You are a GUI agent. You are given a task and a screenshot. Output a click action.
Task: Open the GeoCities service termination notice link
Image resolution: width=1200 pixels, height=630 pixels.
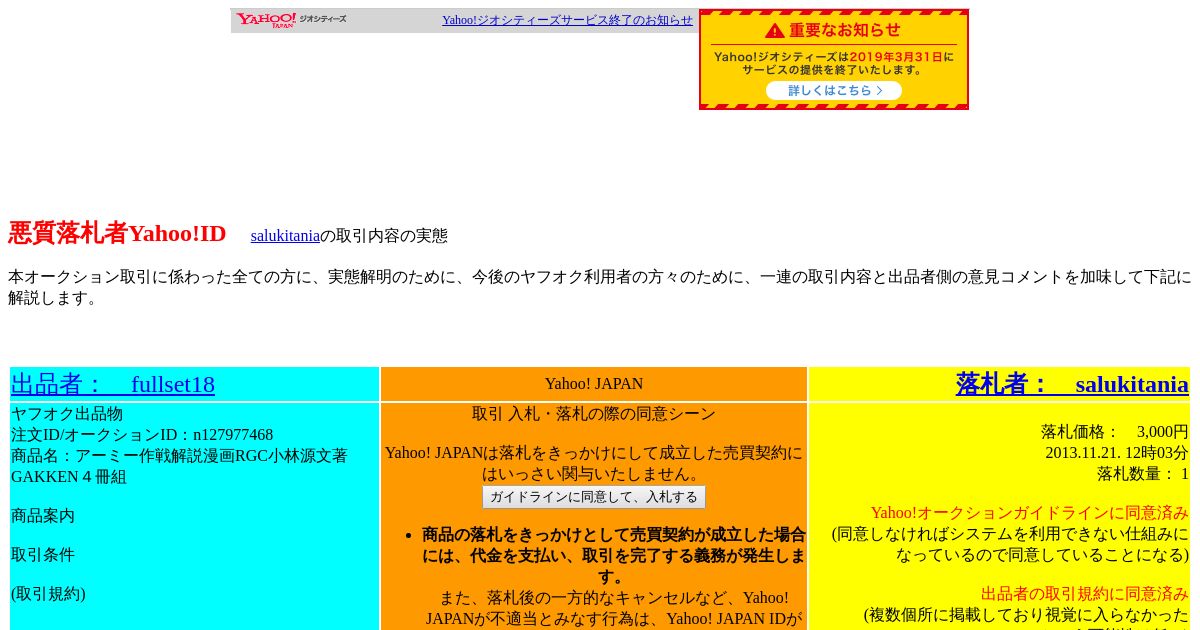click(x=567, y=20)
